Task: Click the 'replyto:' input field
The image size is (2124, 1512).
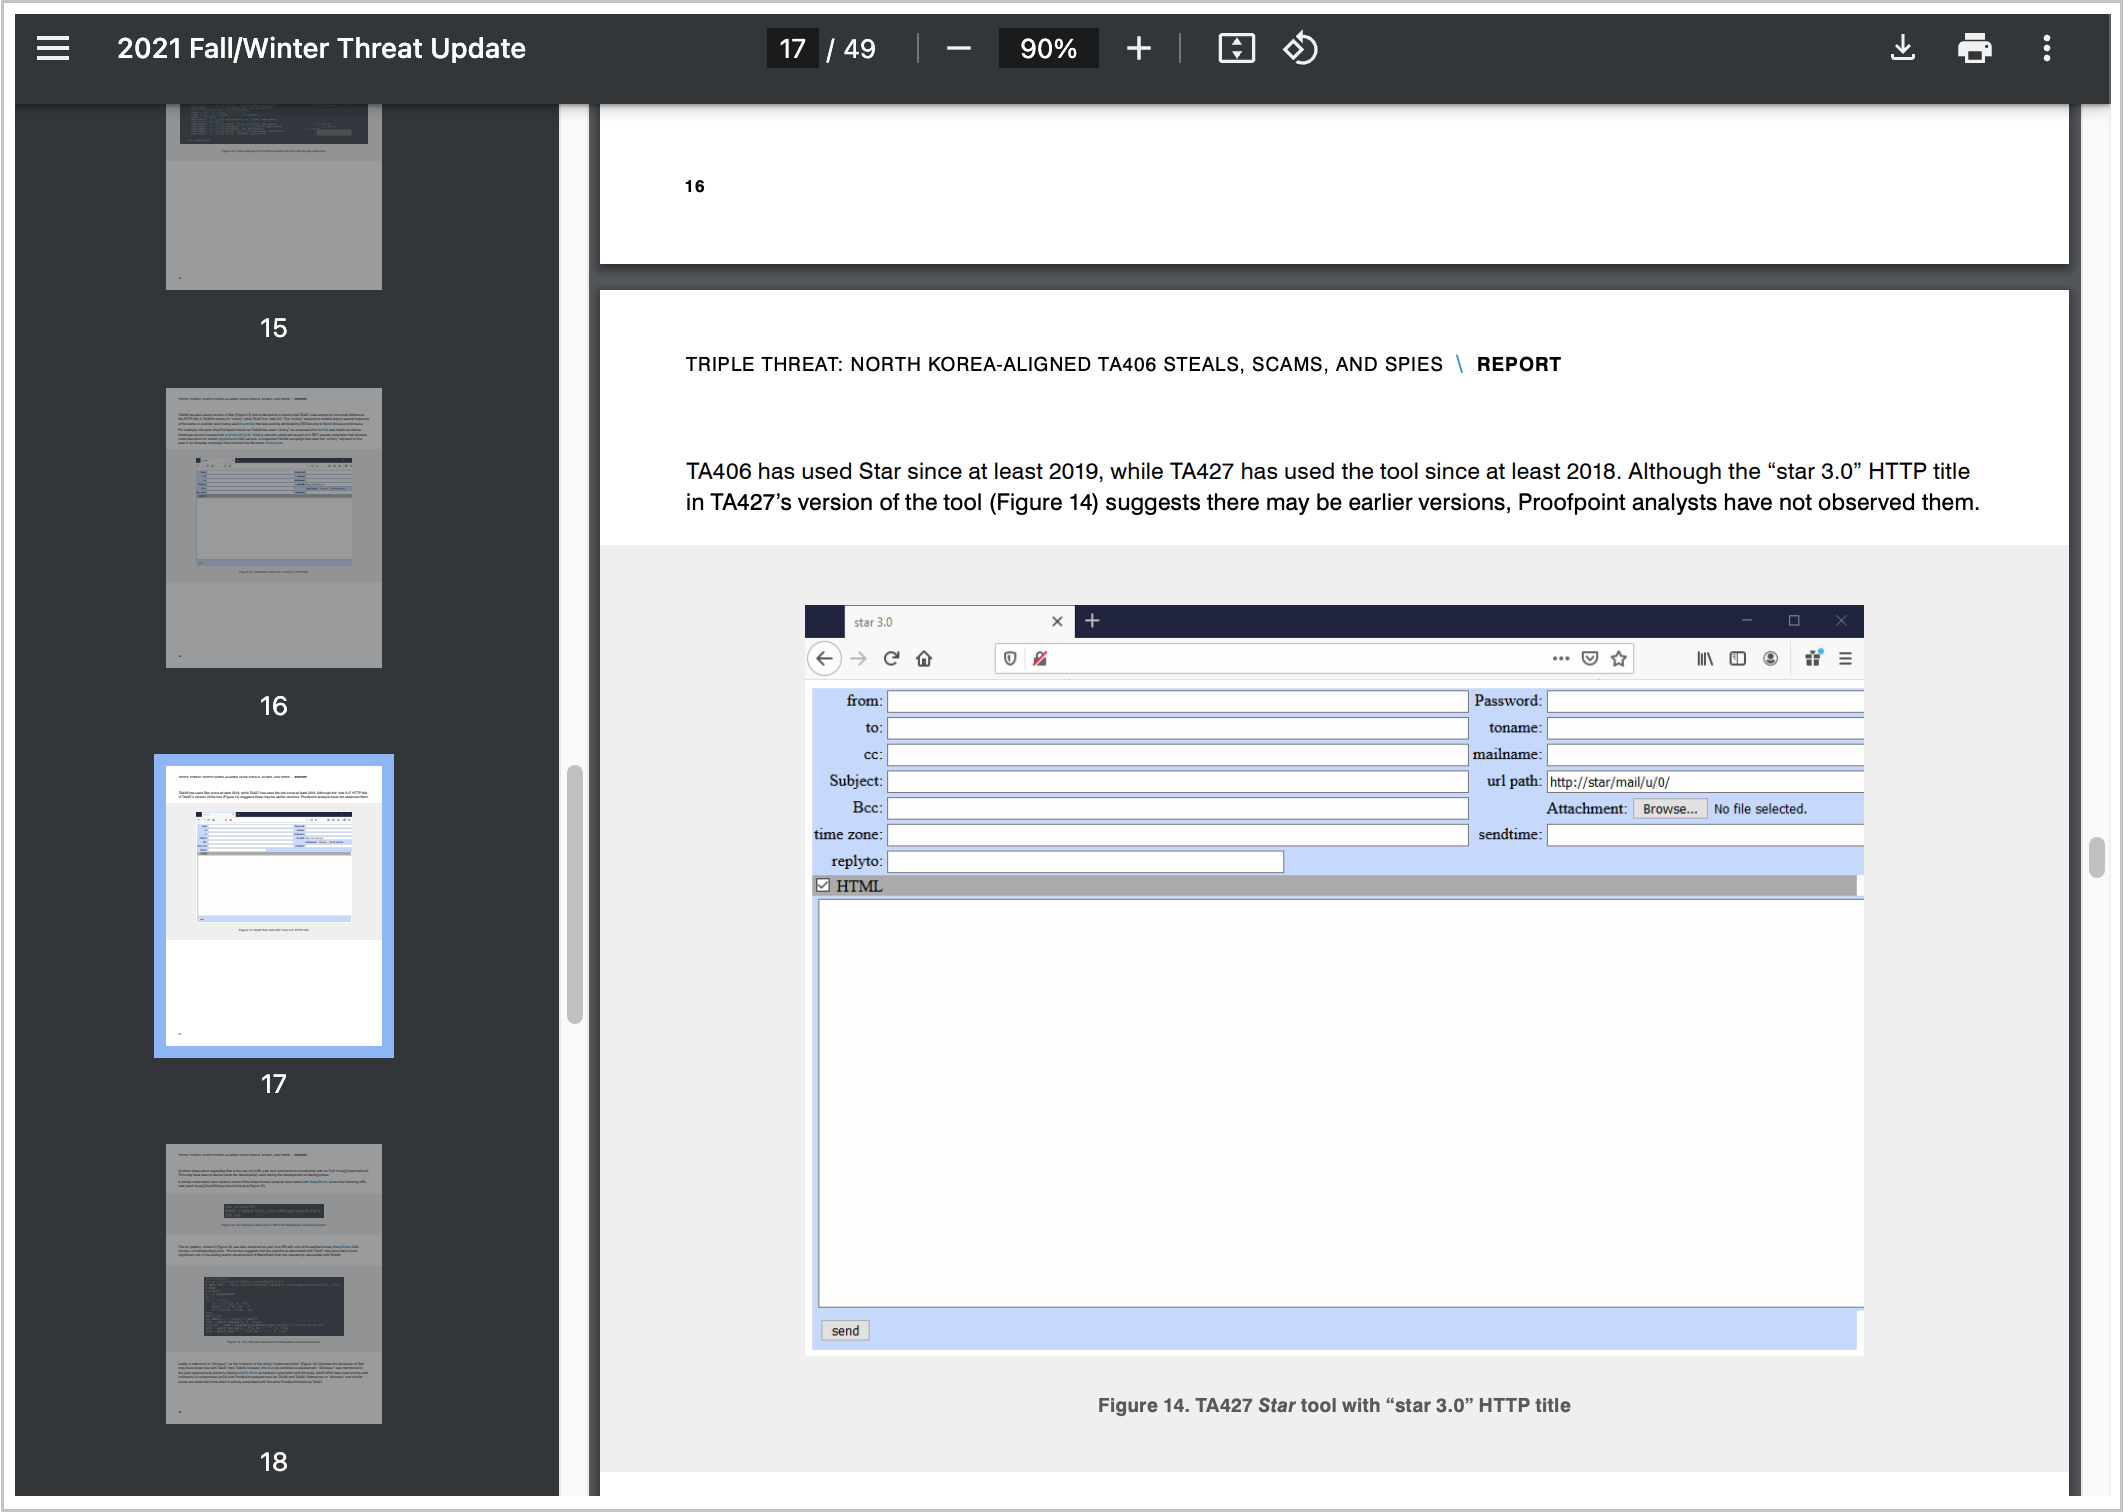Action: (x=1085, y=861)
